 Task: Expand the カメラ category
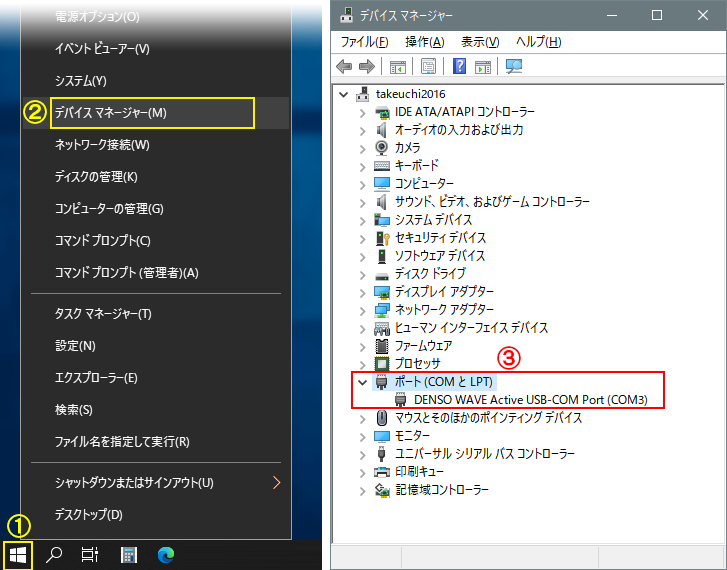[x=363, y=148]
